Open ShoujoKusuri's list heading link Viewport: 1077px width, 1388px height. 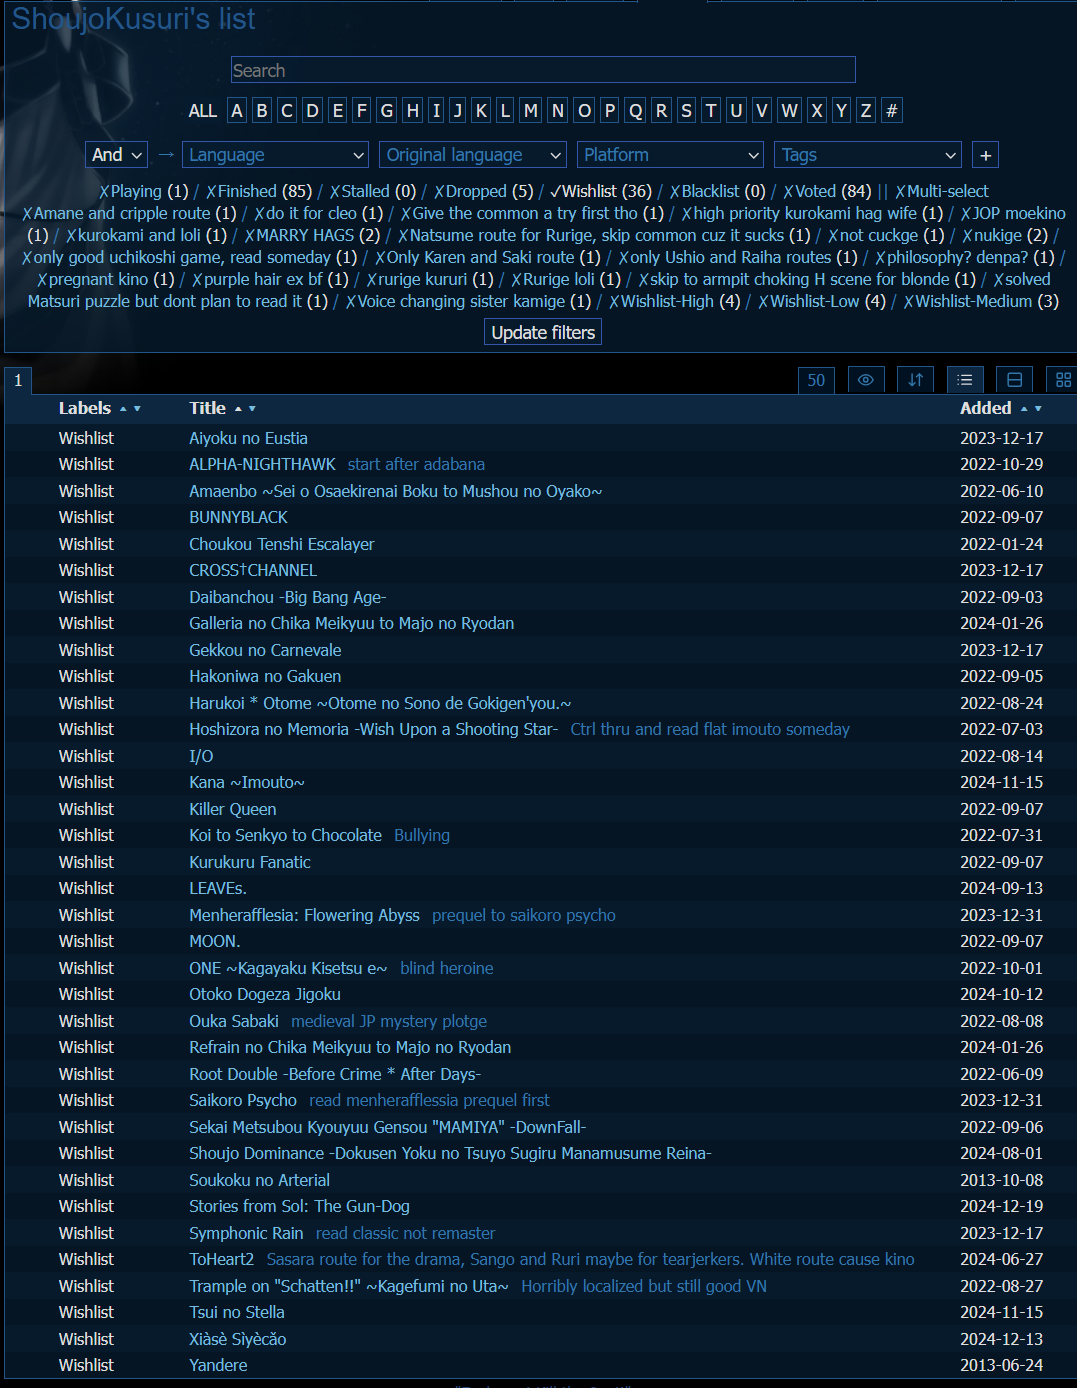pyautogui.click(x=133, y=18)
